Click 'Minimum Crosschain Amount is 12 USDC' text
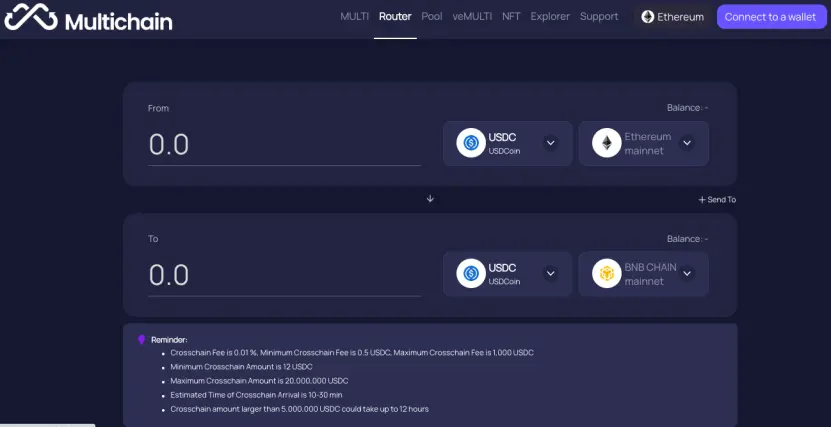The height and width of the screenshot is (427, 831). tap(241, 367)
